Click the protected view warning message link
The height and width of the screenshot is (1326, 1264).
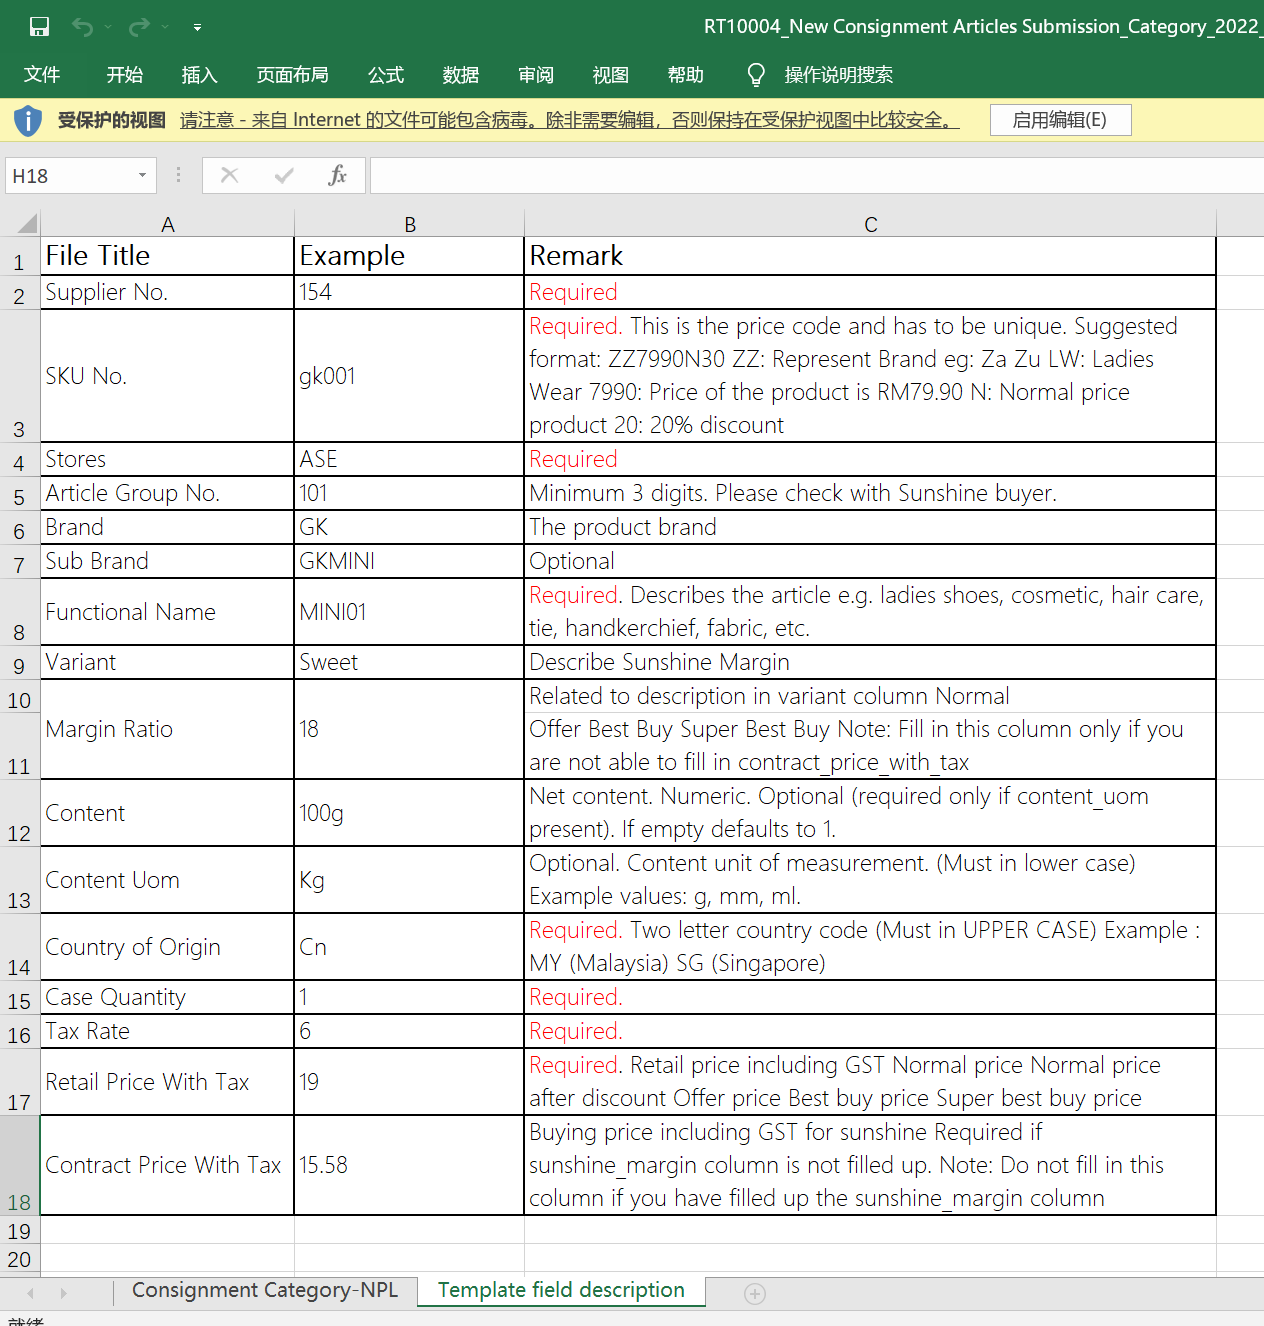[569, 120]
